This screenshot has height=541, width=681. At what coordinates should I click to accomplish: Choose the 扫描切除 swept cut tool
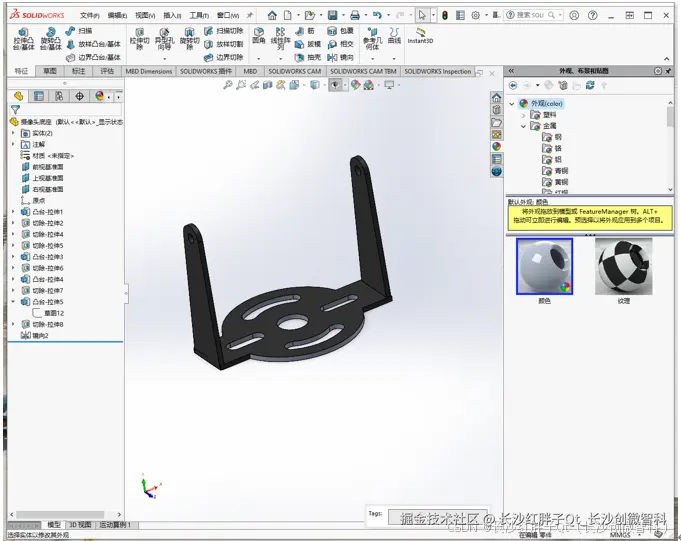click(x=224, y=31)
